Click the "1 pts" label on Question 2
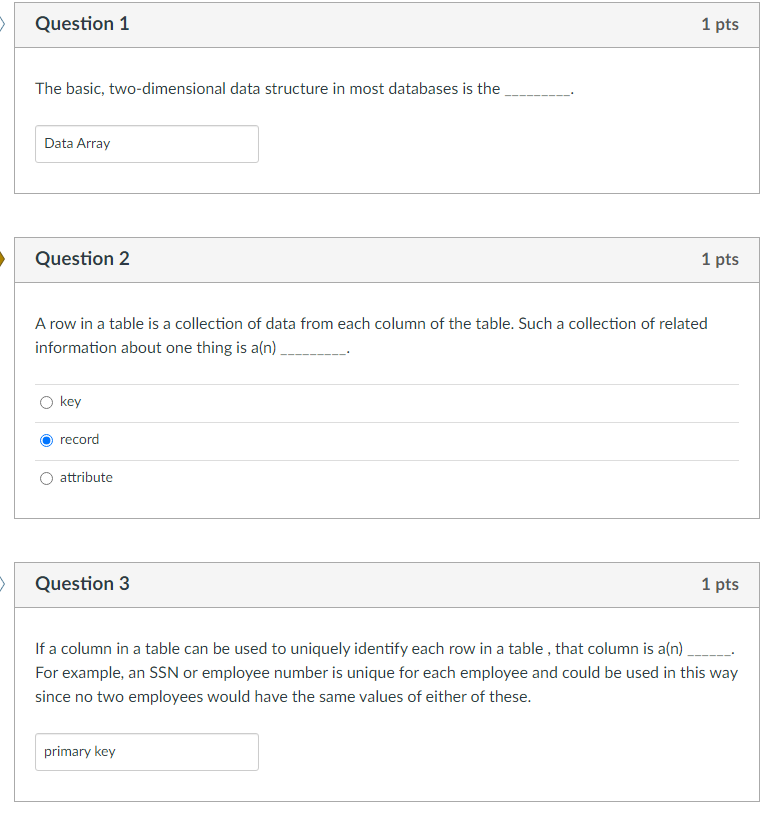Screen dimensions: 764x838 tap(720, 258)
